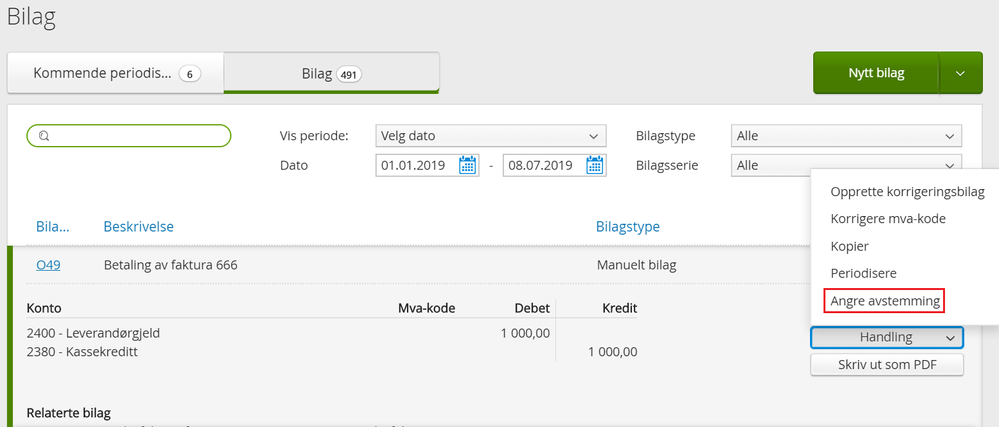Open the end date calendar picker
Screen dimensions: 999x427
click(x=595, y=166)
